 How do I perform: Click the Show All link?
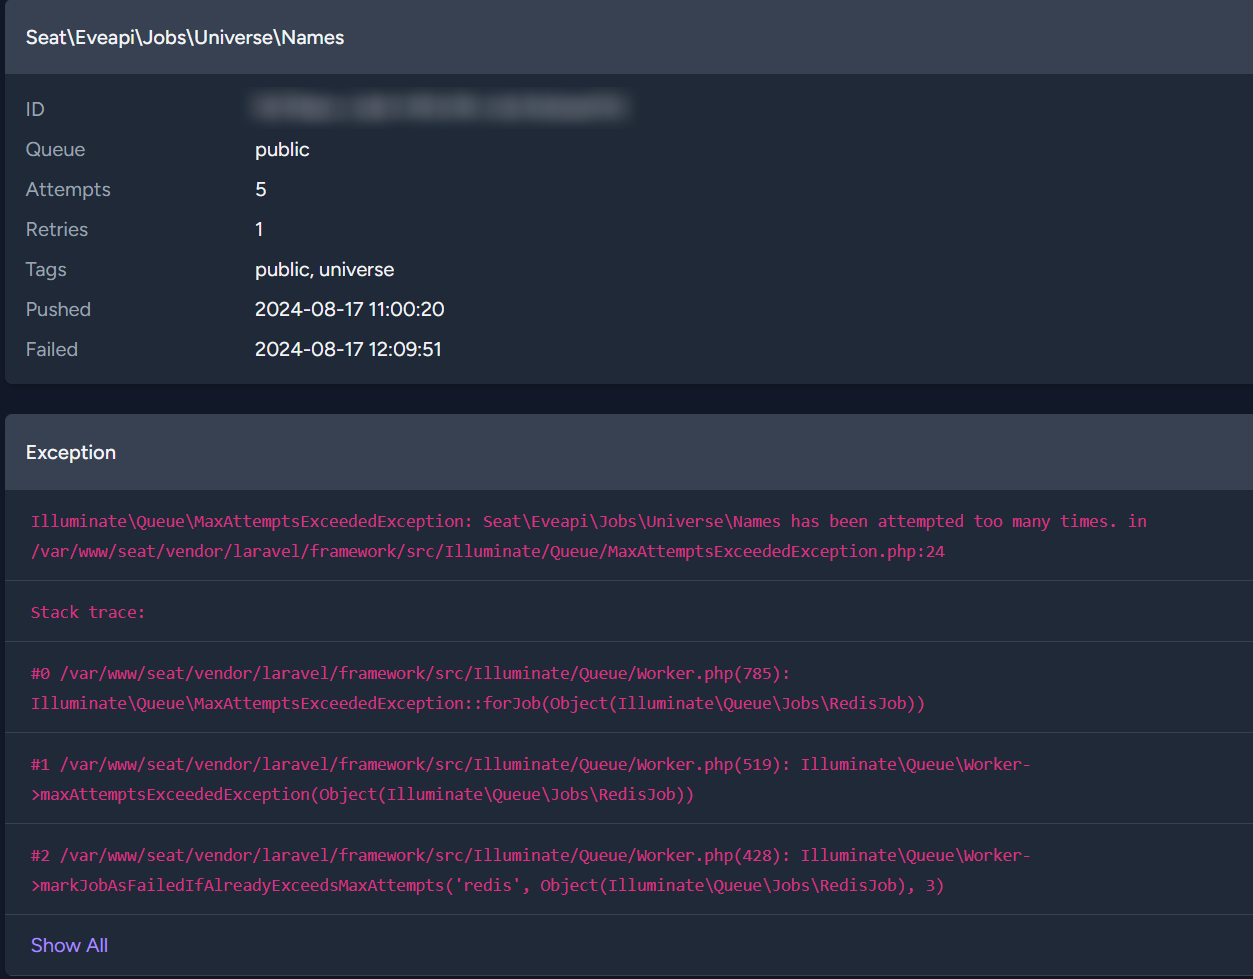click(69, 945)
